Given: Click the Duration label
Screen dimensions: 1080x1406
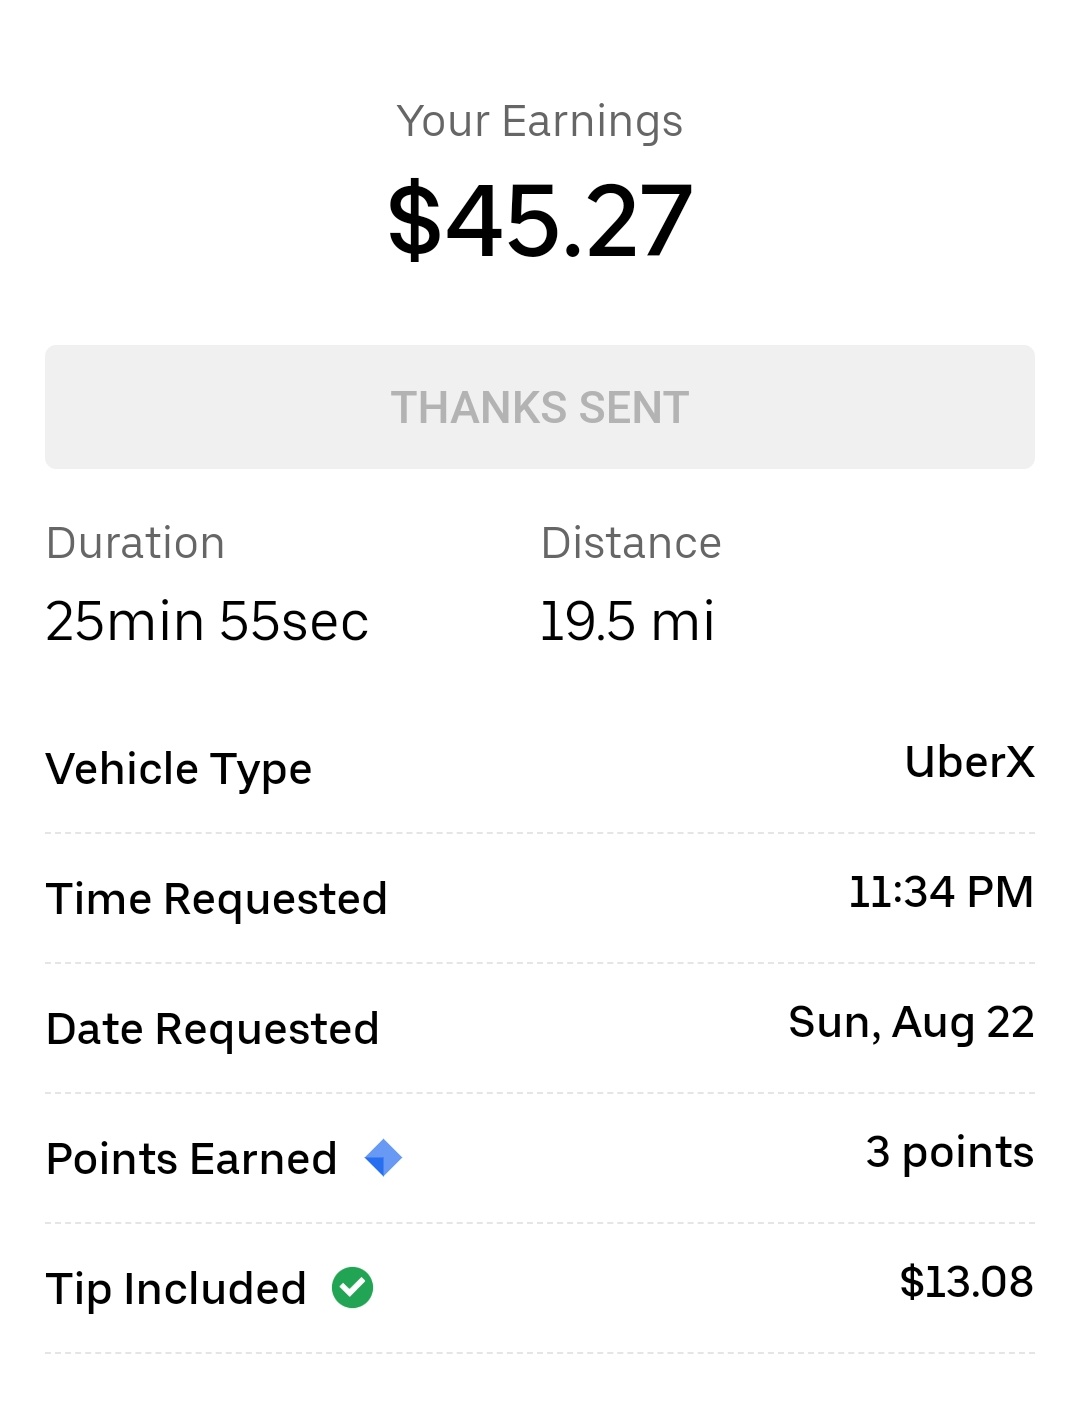Looking at the screenshot, I should (136, 543).
